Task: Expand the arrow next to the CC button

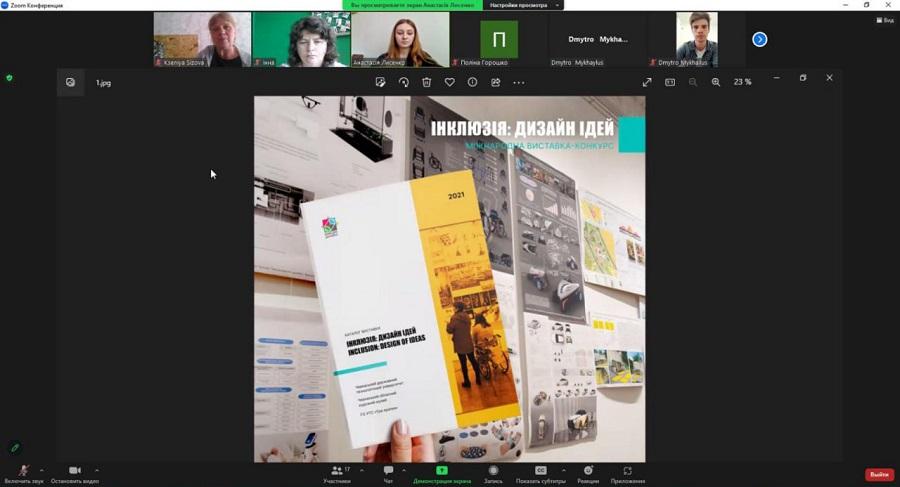Action: coord(564,470)
